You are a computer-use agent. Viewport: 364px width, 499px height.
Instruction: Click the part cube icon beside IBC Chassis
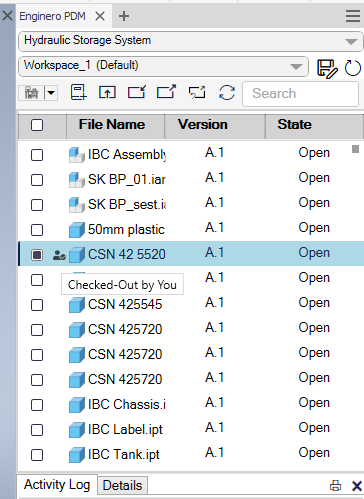click(77, 405)
